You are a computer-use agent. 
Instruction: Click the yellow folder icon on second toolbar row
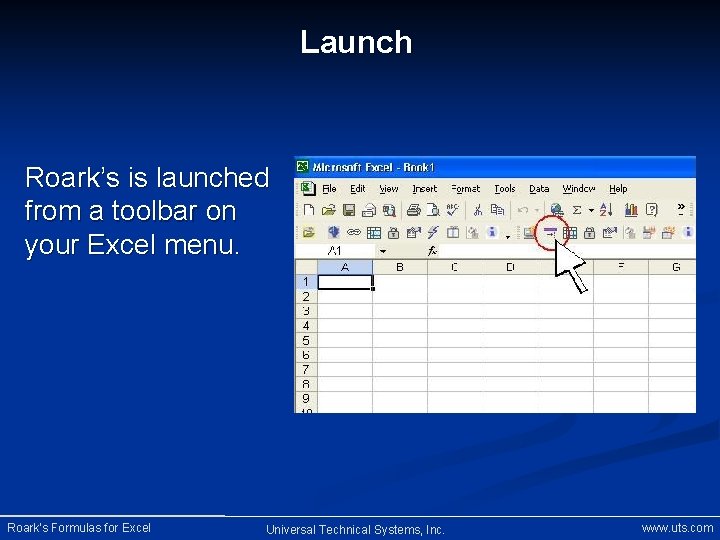(309, 232)
